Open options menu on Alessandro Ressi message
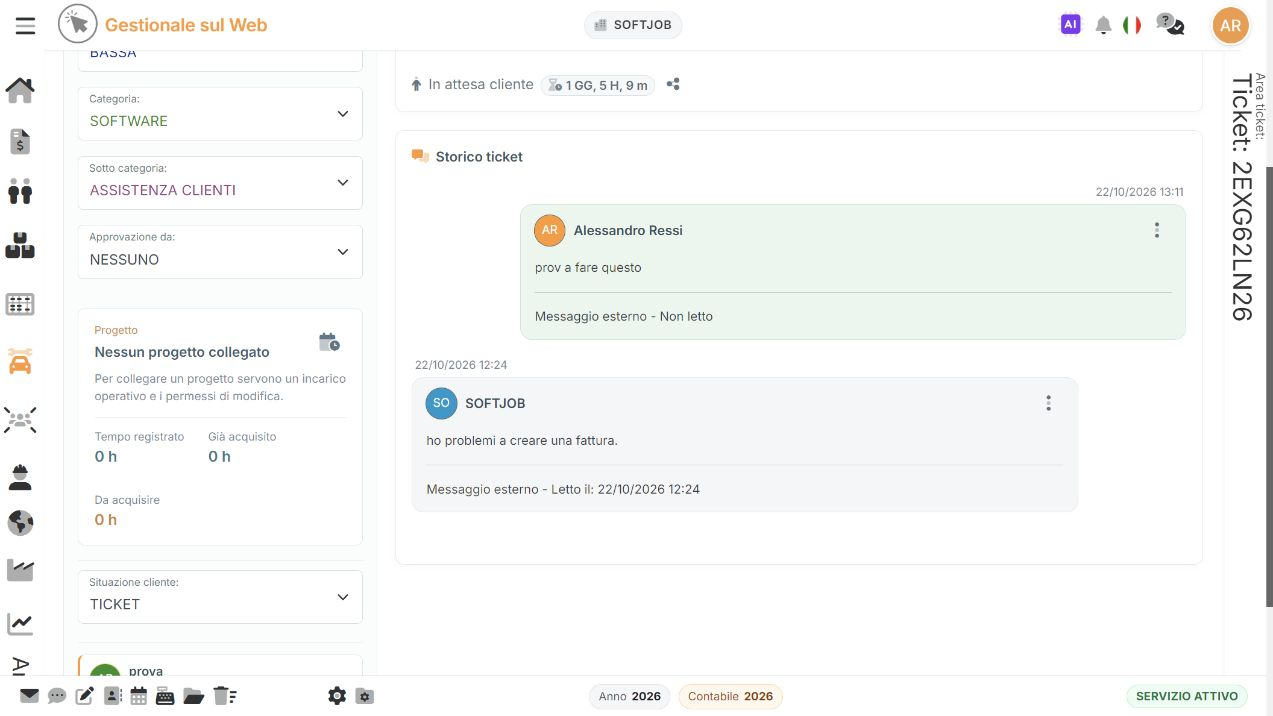 [1157, 230]
